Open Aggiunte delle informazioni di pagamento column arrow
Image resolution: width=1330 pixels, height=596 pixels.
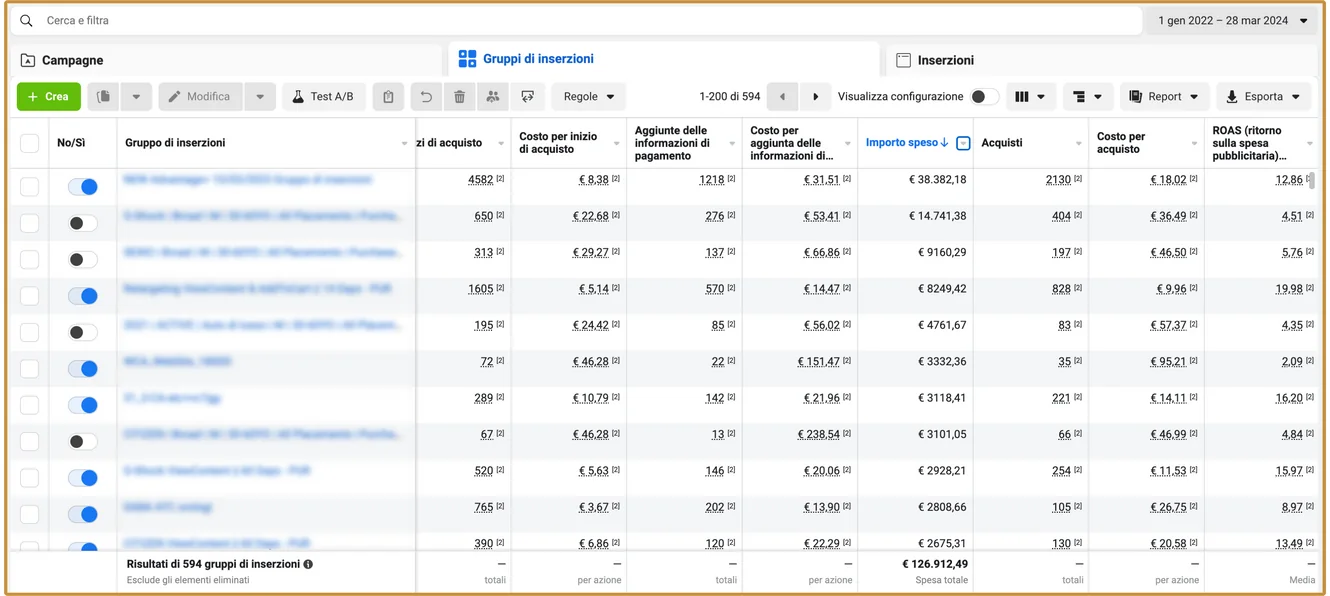[x=732, y=144]
